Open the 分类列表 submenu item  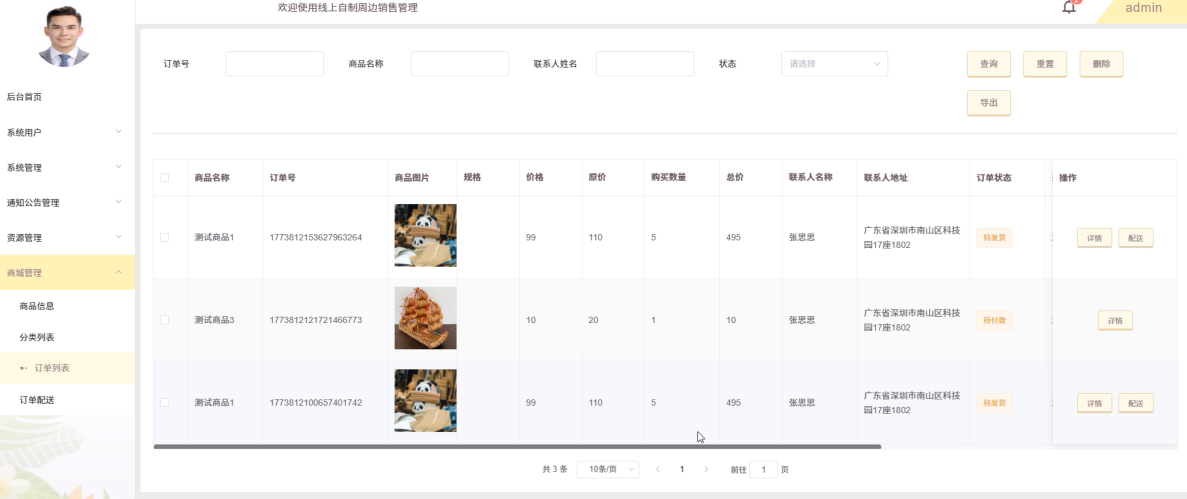(67, 337)
